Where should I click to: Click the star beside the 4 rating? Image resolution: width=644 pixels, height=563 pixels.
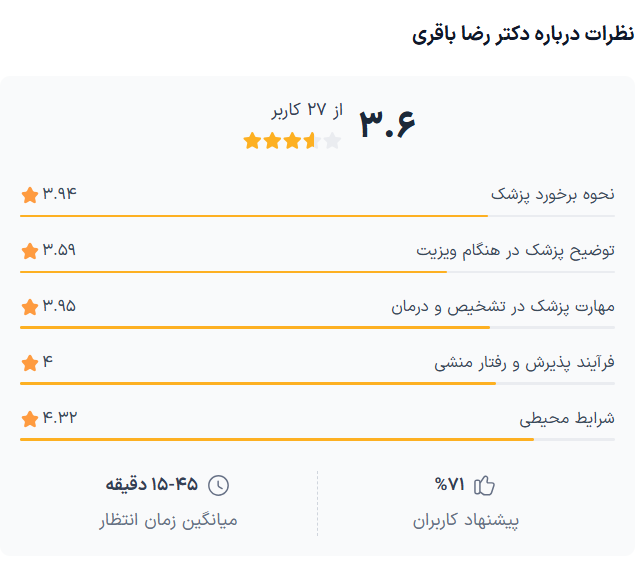click(29, 362)
